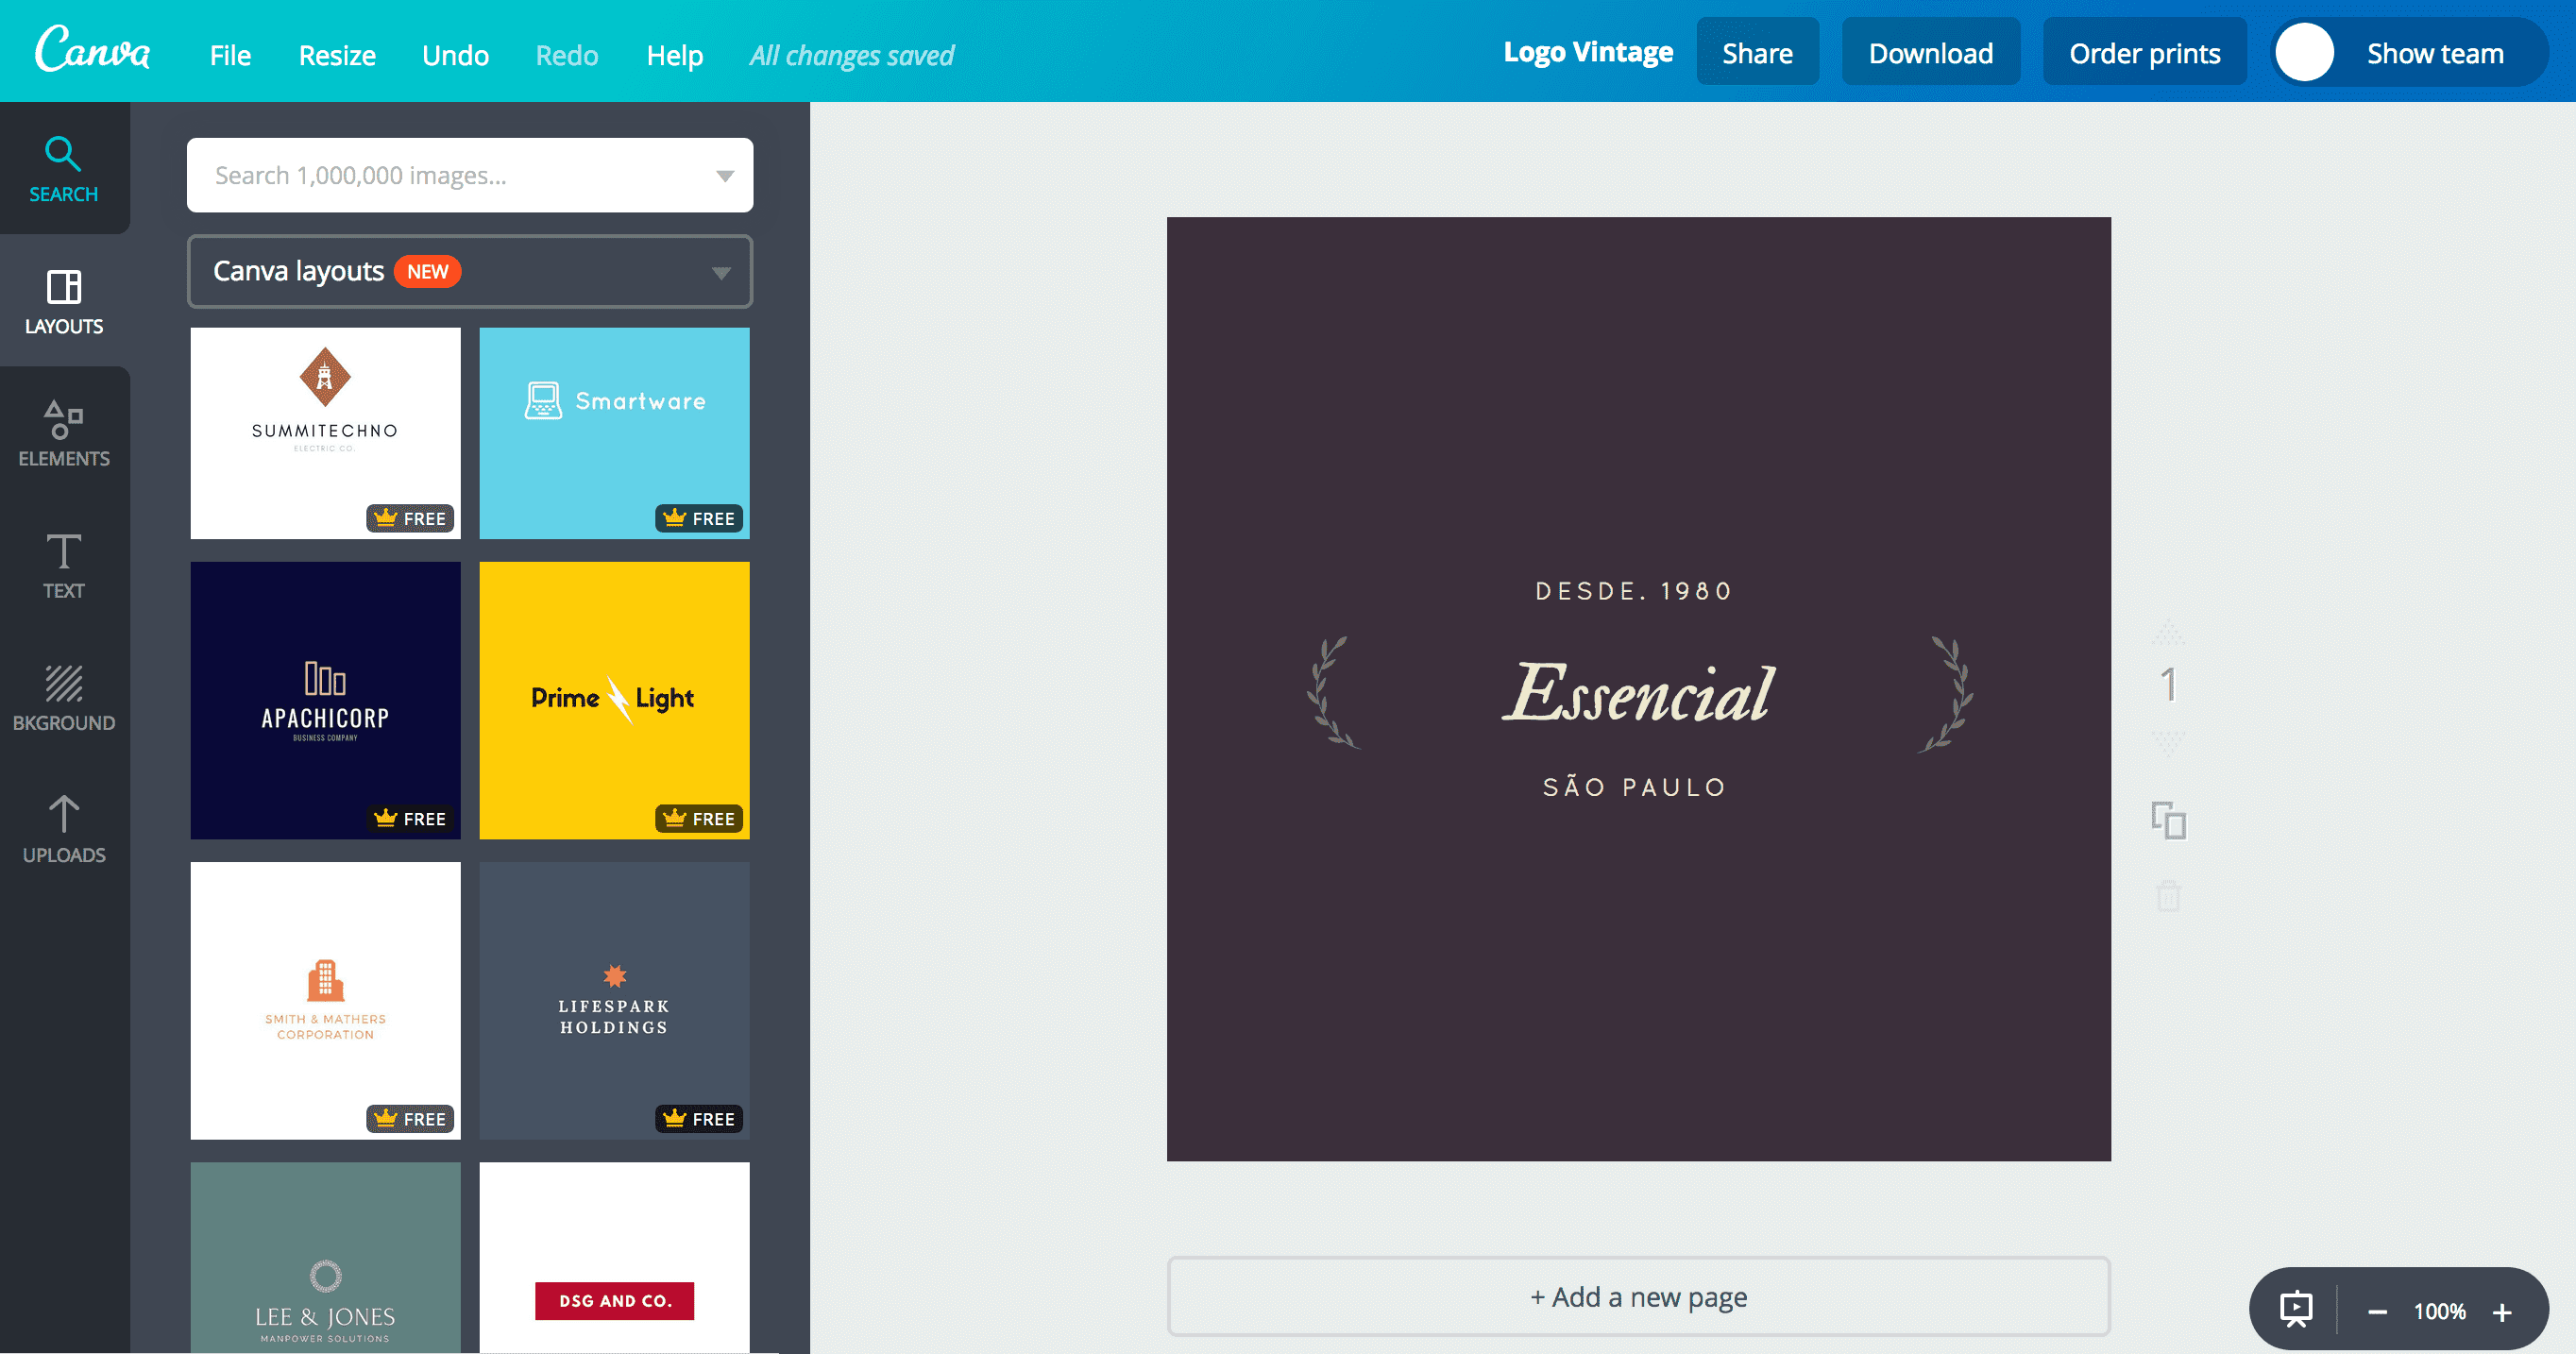The width and height of the screenshot is (2576, 1354).
Task: Click FREE badge on Smartware layout
Action: pyautogui.click(x=699, y=518)
